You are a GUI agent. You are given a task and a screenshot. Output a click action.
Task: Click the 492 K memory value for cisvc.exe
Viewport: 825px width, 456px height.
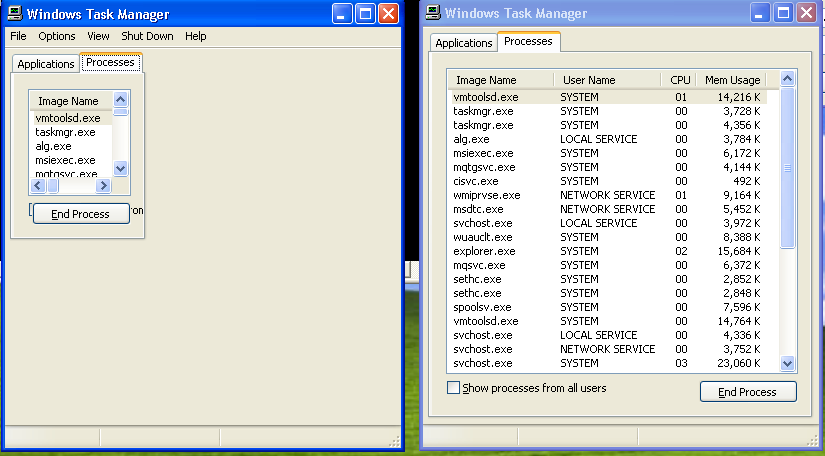pyautogui.click(x=748, y=181)
